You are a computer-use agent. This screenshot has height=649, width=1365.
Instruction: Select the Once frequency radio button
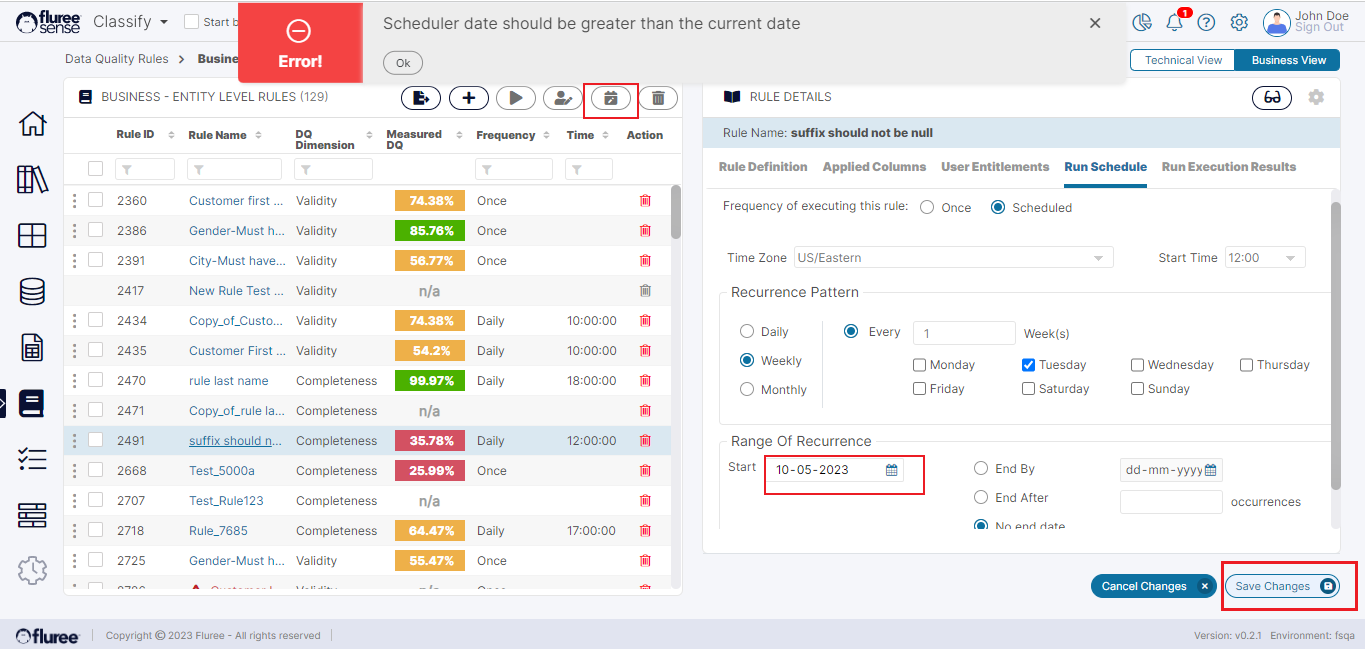927,208
